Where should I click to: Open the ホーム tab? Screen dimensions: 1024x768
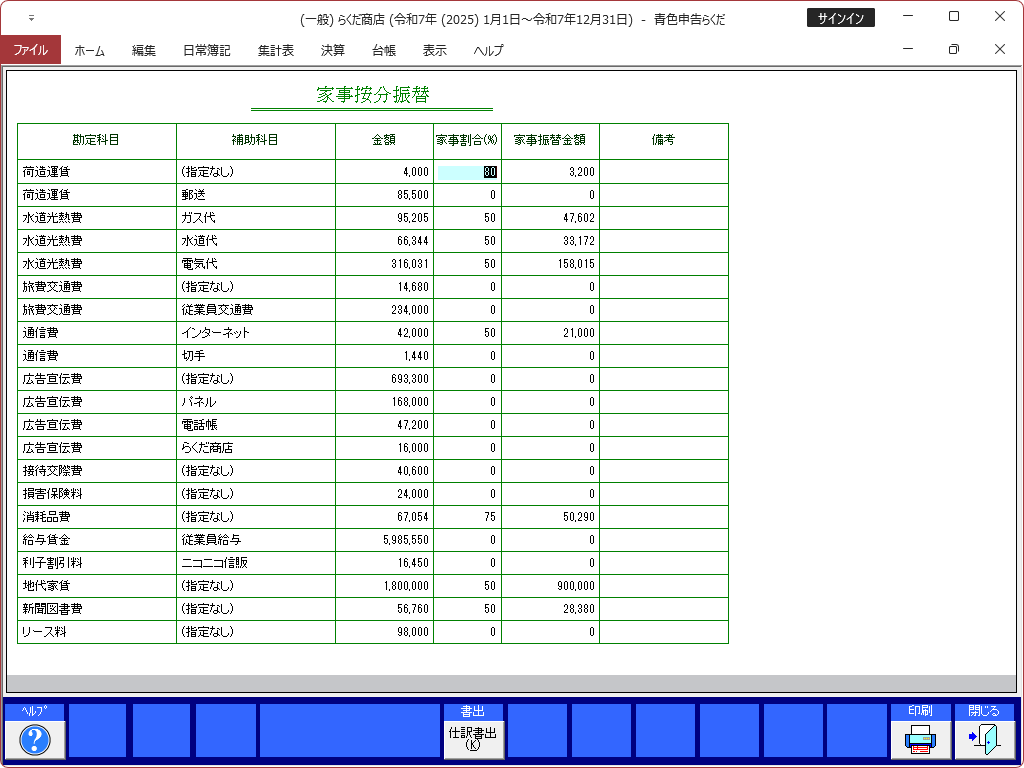point(89,50)
